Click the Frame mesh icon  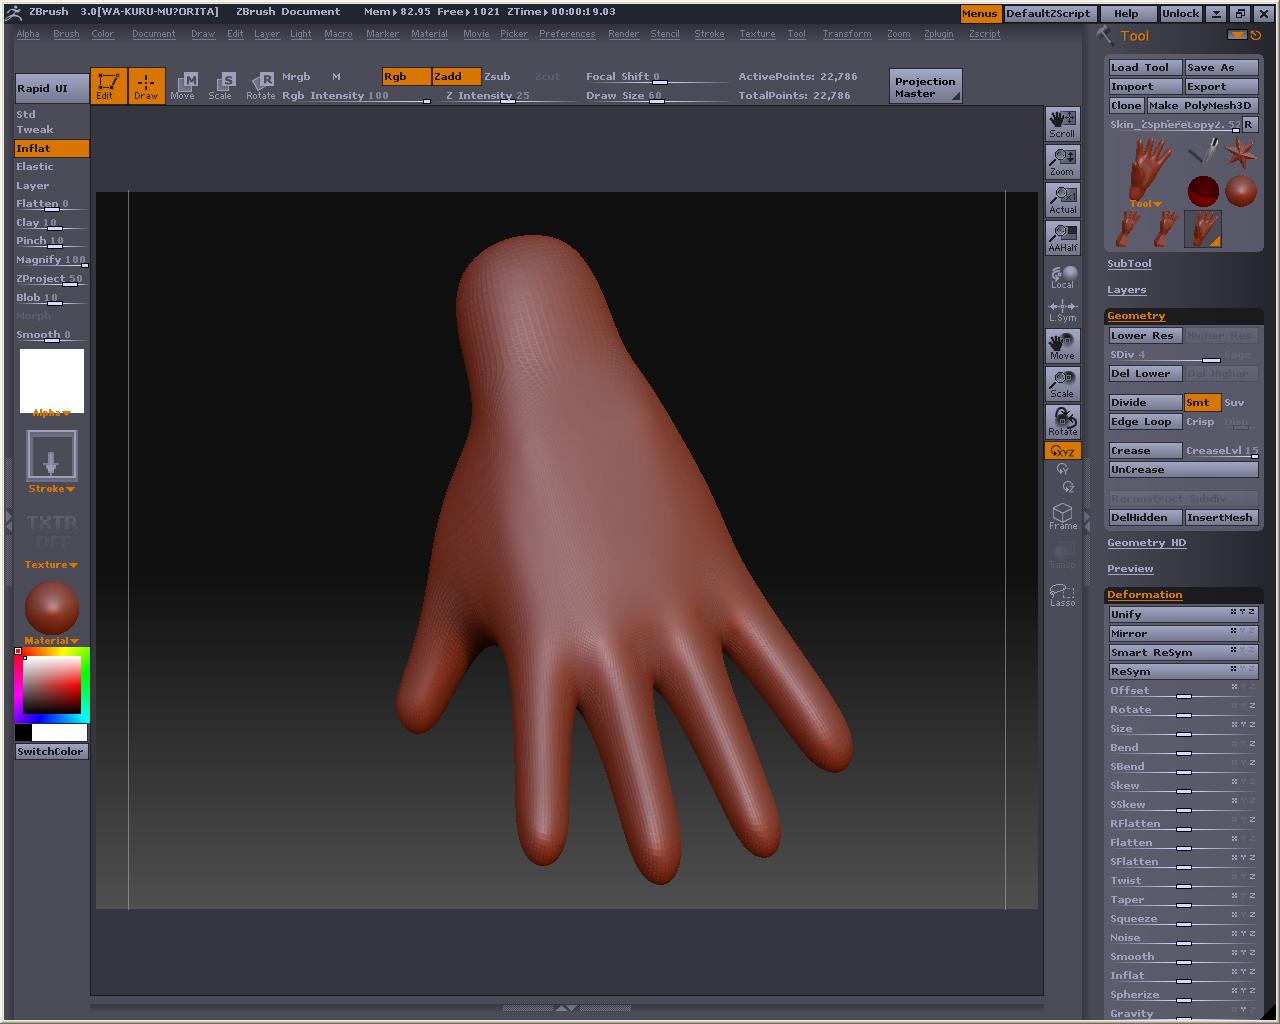(x=1063, y=516)
